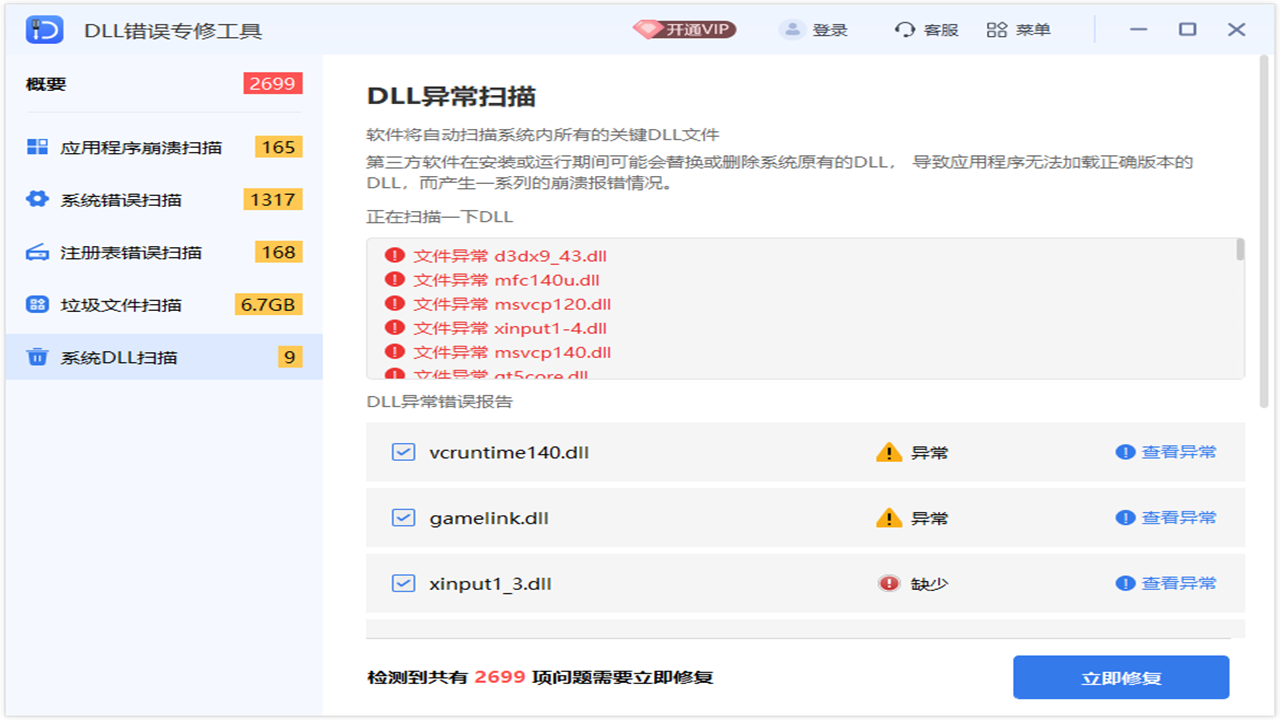Click the warning icon beside vcruntime140.dll
1280x720 pixels.
(887, 452)
